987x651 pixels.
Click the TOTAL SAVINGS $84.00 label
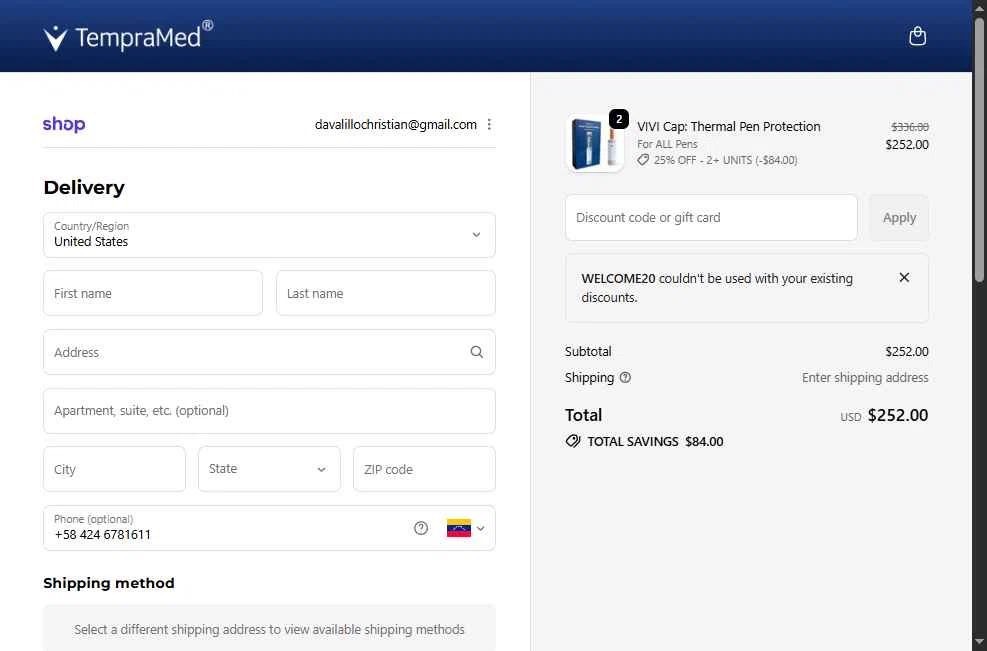click(655, 441)
